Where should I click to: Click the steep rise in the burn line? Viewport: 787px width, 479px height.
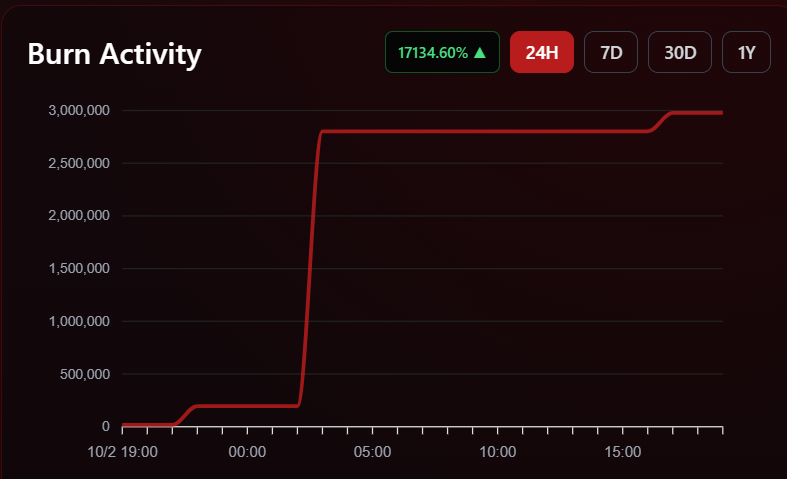310,269
